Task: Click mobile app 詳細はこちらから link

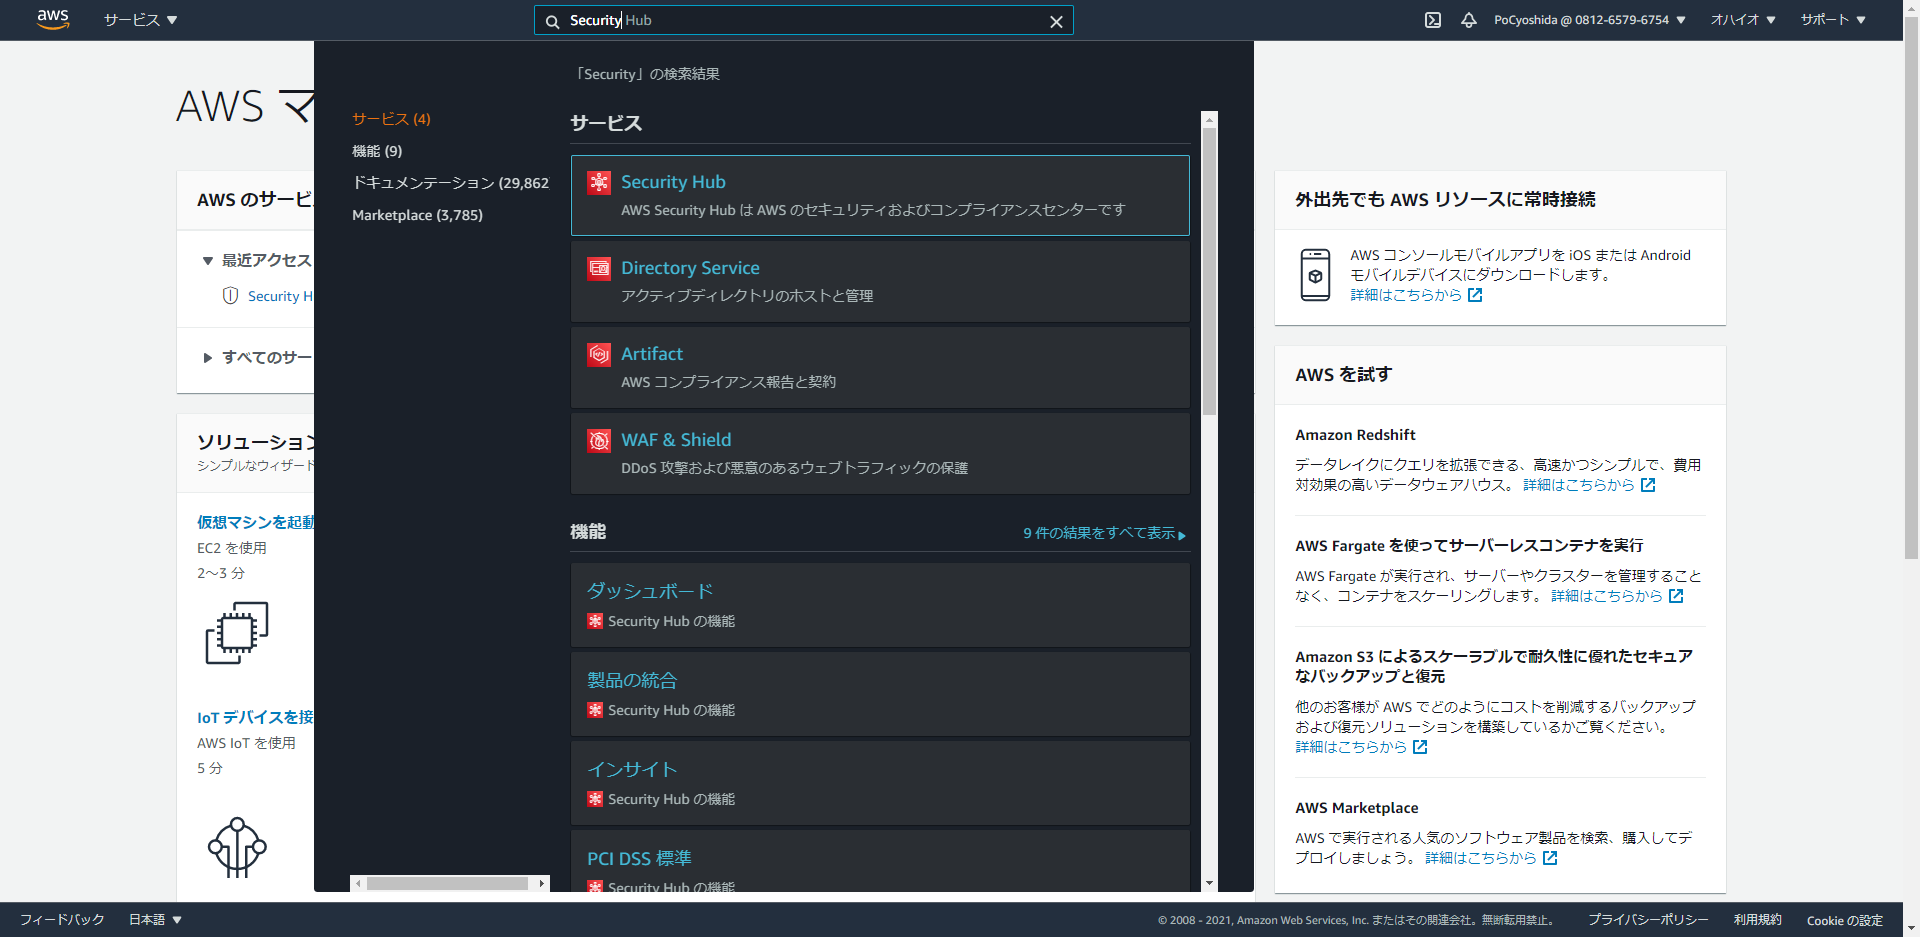Action: [1406, 295]
